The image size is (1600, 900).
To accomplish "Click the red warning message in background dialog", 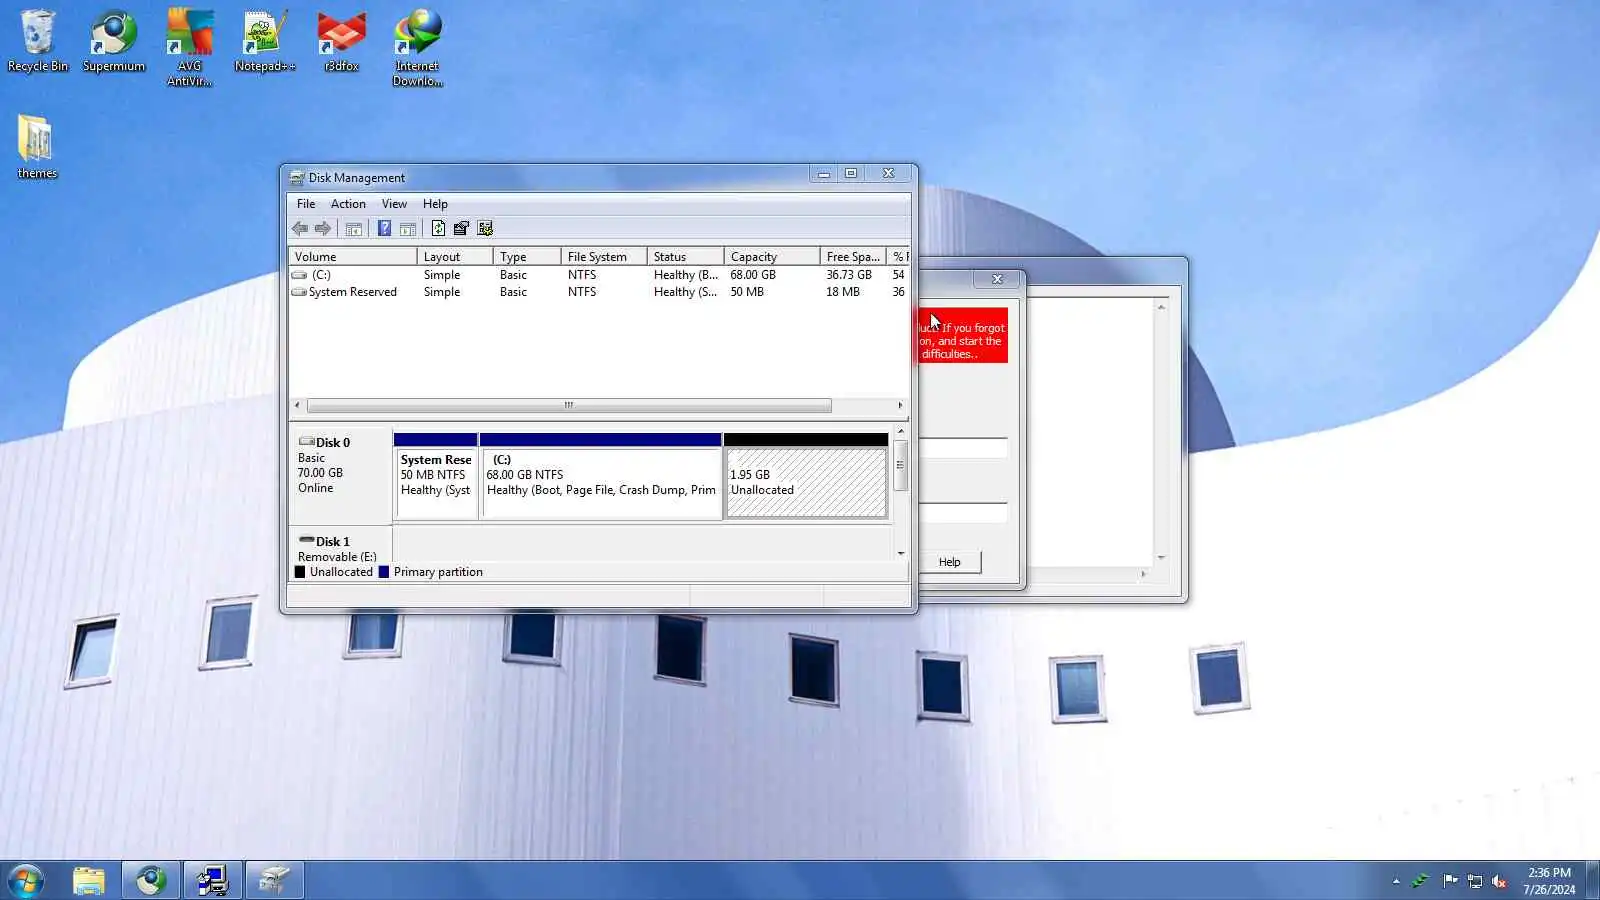I will point(963,336).
